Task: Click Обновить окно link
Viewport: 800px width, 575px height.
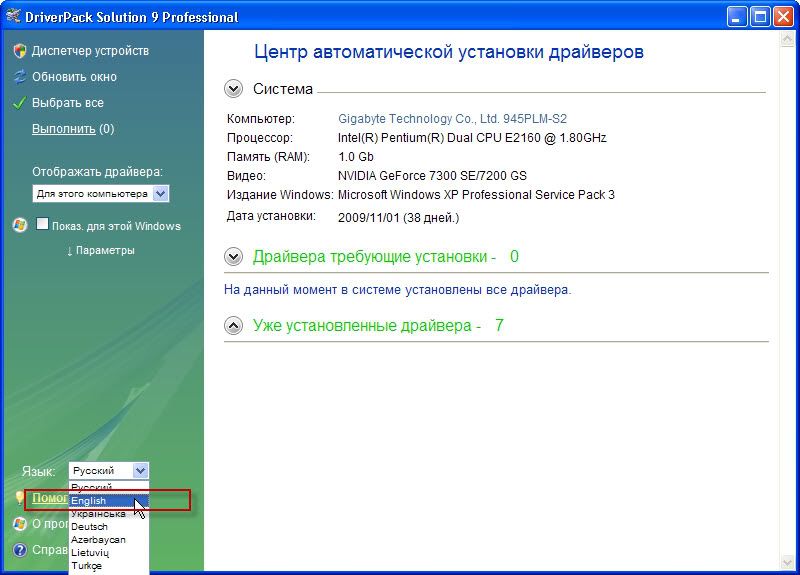Action: [x=74, y=77]
